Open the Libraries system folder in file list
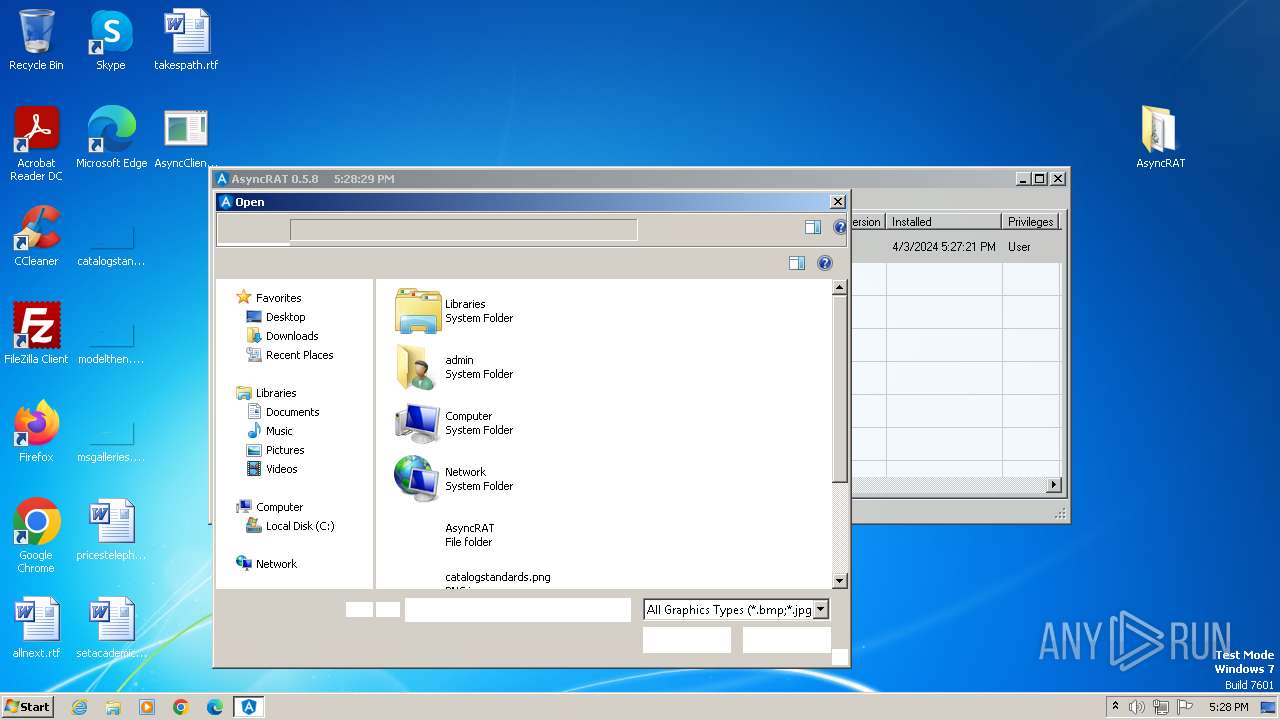1280x720 pixels. [455, 310]
